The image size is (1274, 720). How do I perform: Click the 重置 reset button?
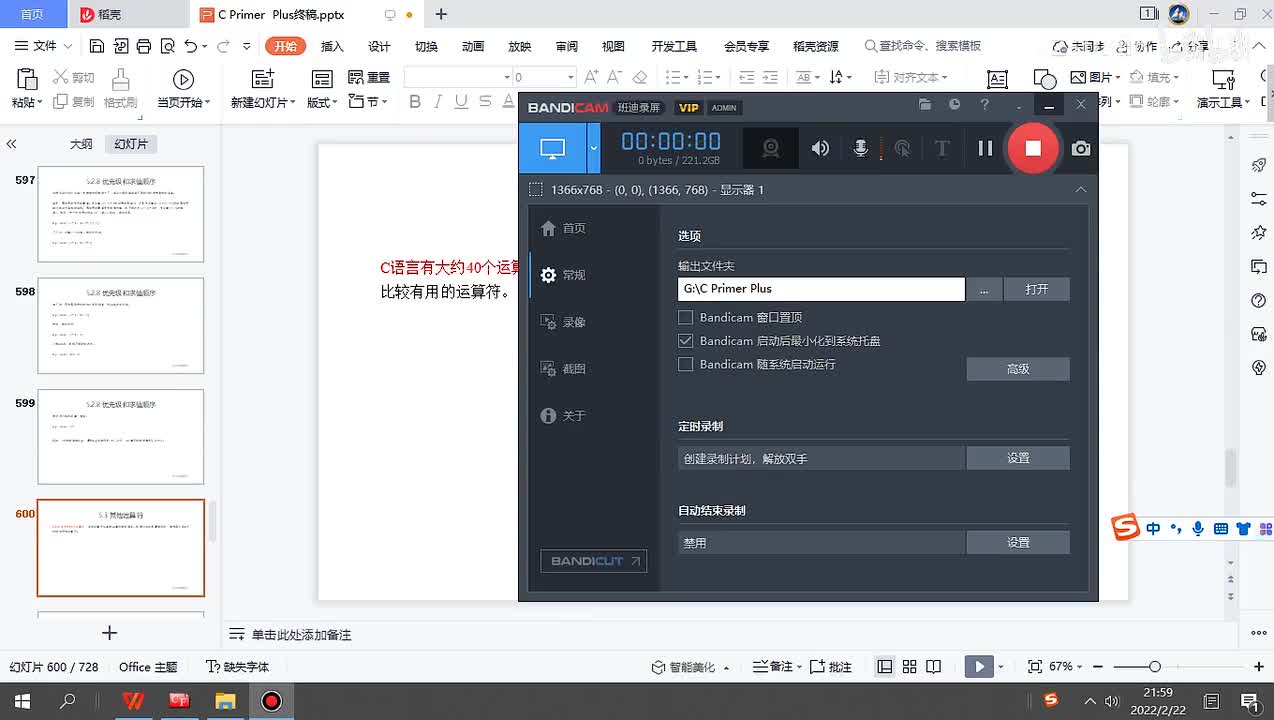click(x=369, y=77)
